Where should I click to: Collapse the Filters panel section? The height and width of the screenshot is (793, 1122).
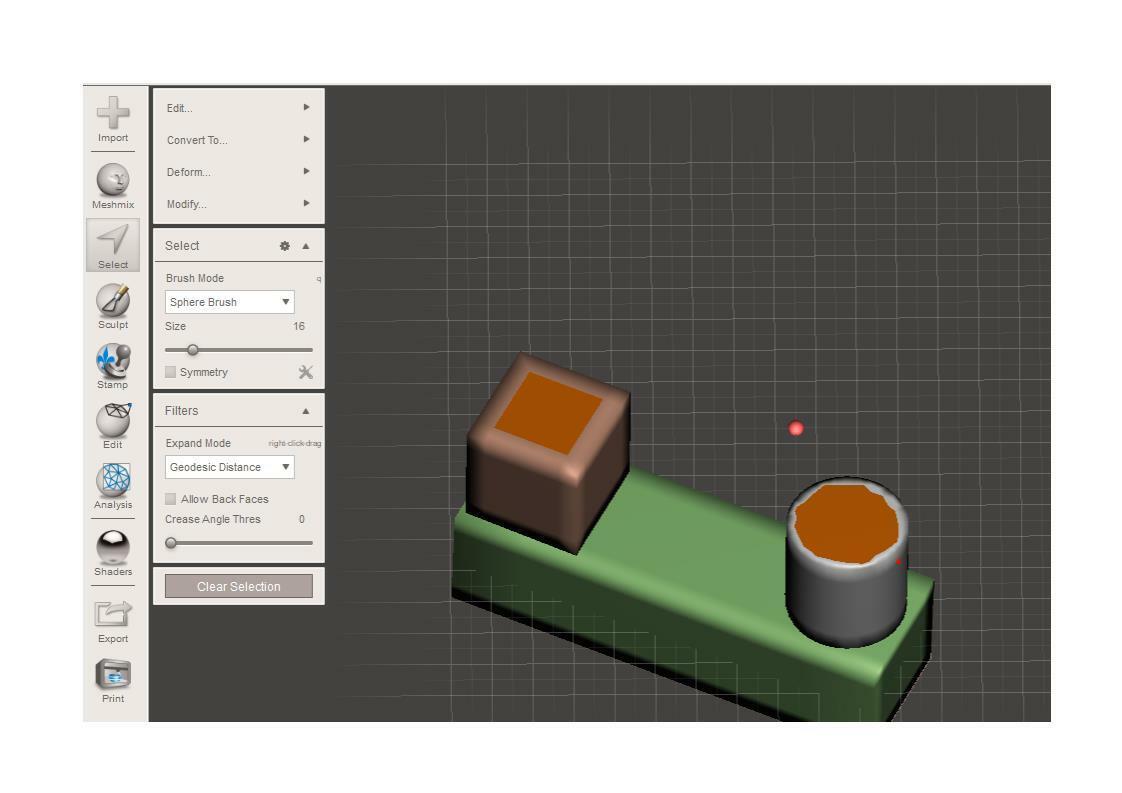tap(306, 411)
